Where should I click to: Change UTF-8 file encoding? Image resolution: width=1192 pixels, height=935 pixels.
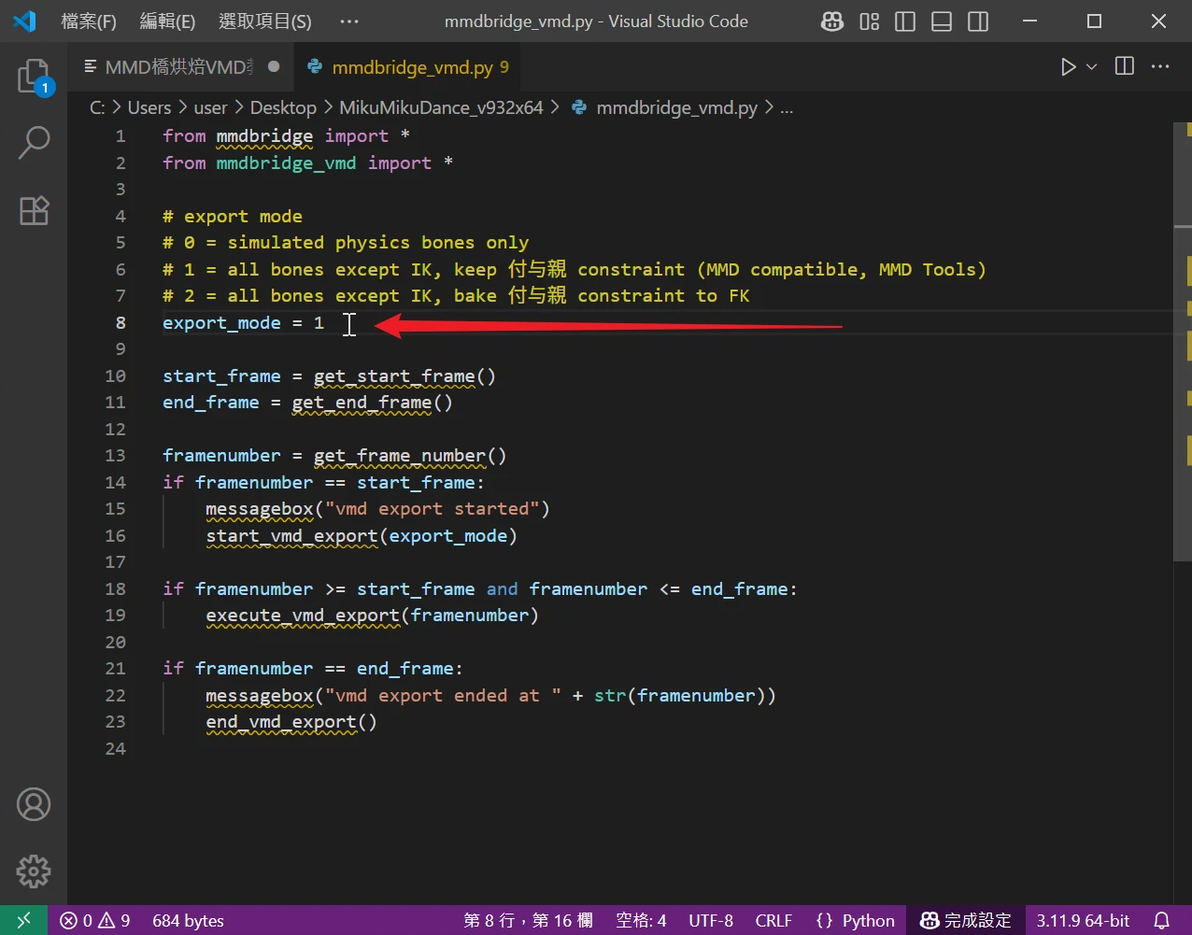711,921
